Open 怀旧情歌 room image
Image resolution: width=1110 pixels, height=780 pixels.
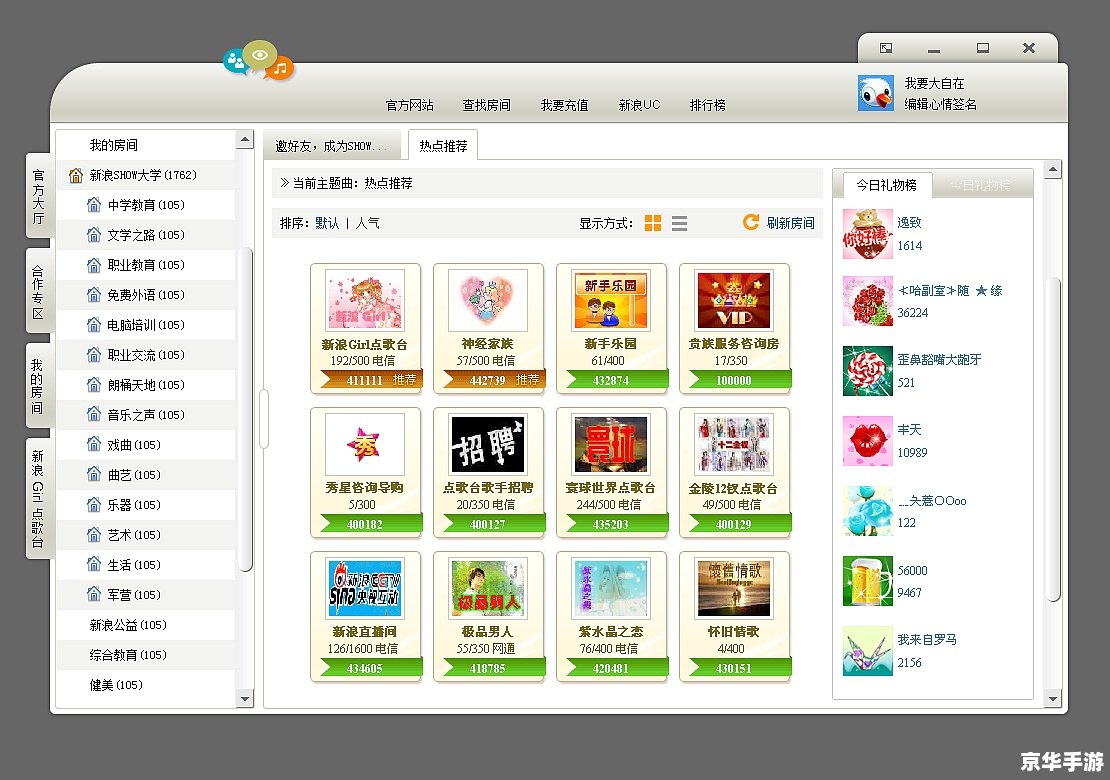coord(733,587)
